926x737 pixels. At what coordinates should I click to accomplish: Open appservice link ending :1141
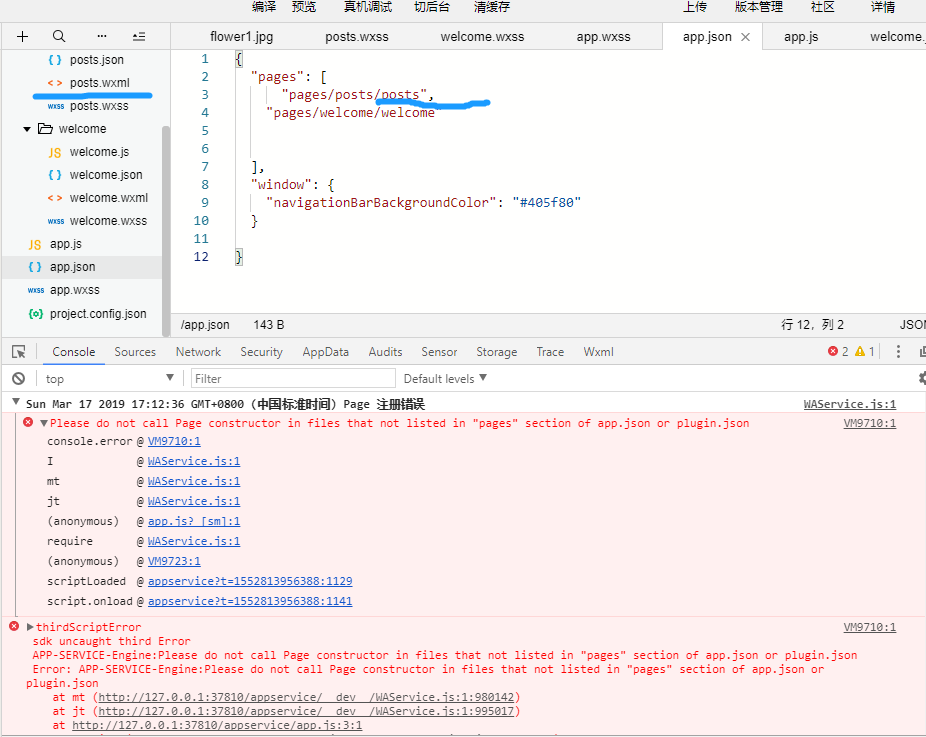(x=250, y=601)
